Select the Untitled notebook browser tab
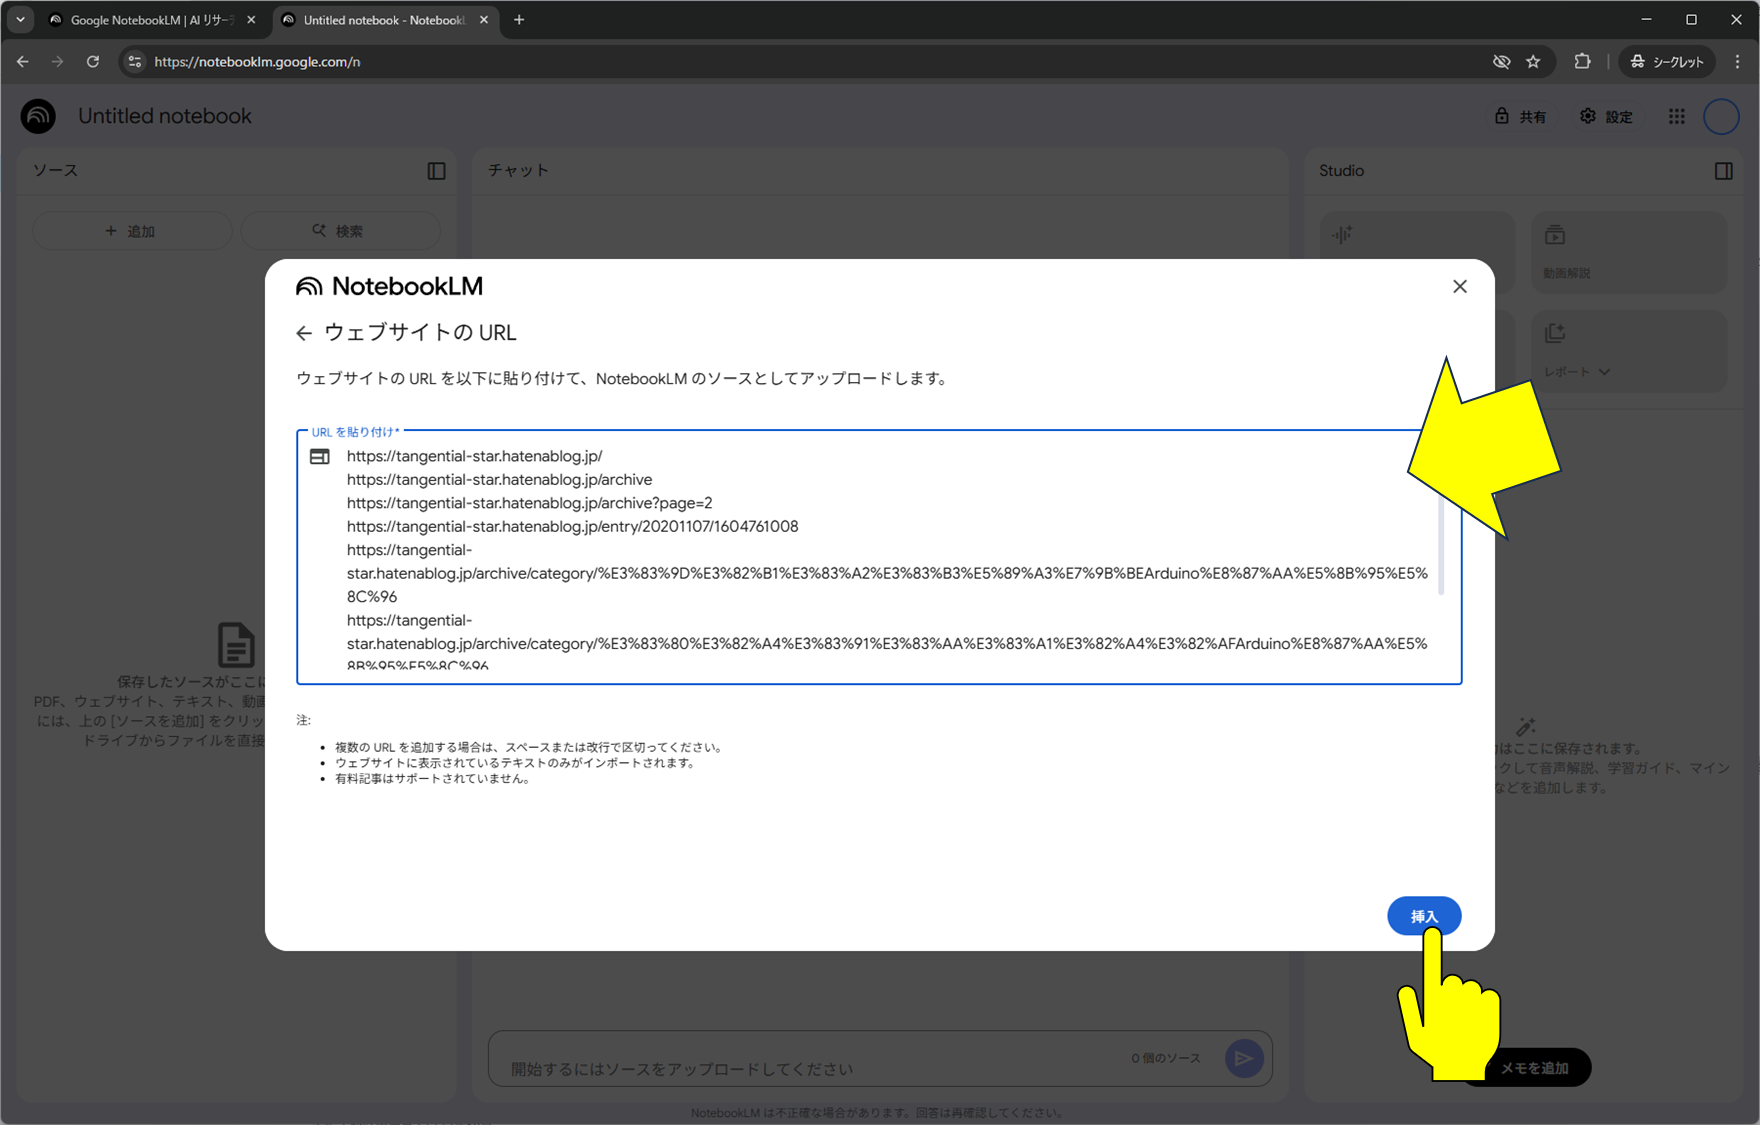 385,20
